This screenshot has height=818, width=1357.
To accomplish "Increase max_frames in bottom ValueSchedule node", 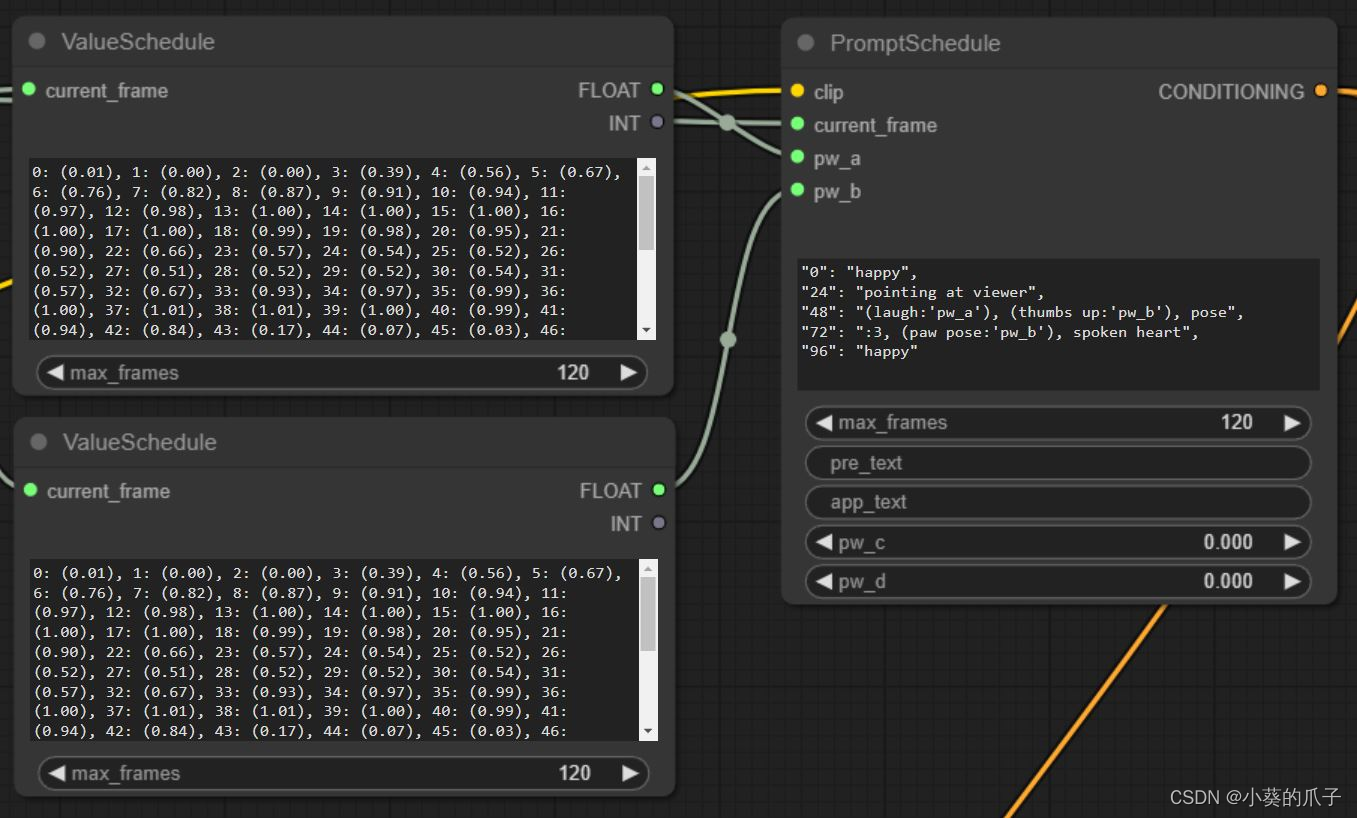I will [630, 773].
